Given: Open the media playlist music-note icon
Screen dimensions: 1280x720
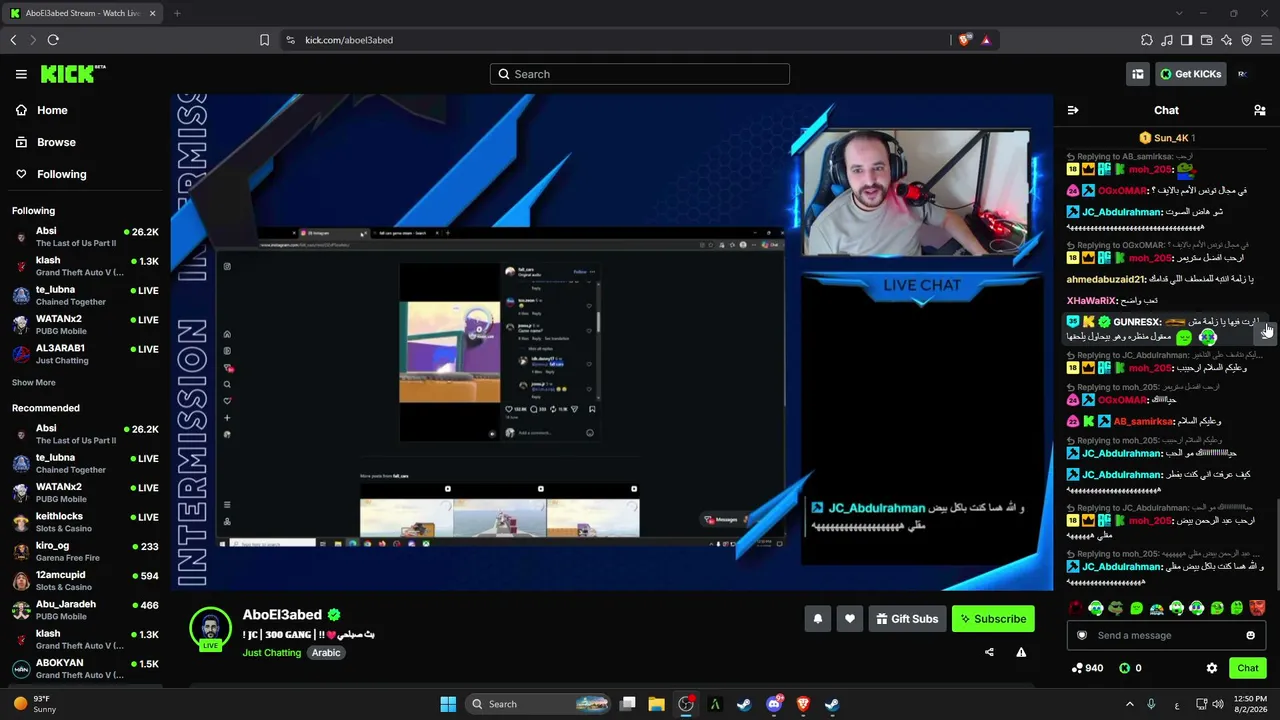Looking at the screenshot, I should (1167, 40).
